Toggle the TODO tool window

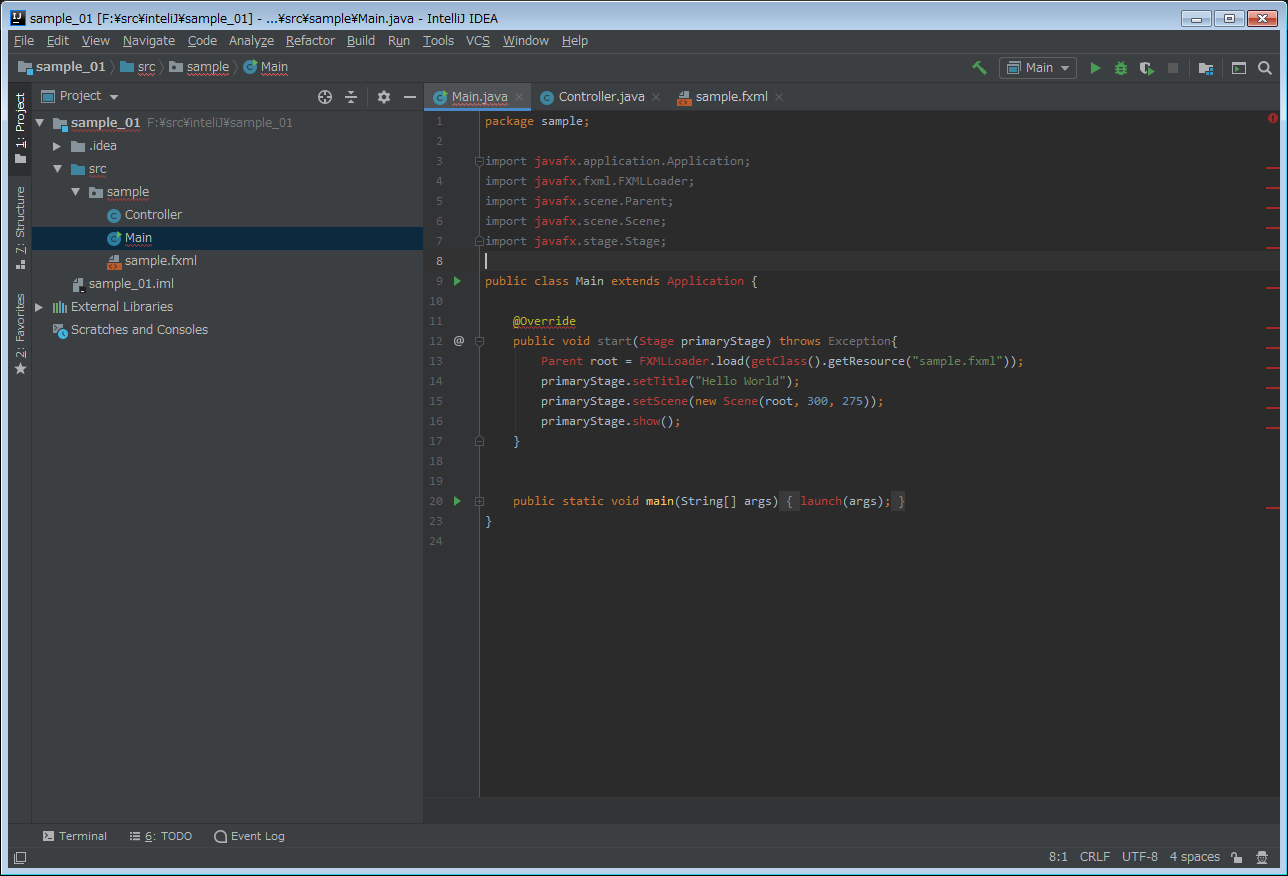pyautogui.click(x=160, y=835)
